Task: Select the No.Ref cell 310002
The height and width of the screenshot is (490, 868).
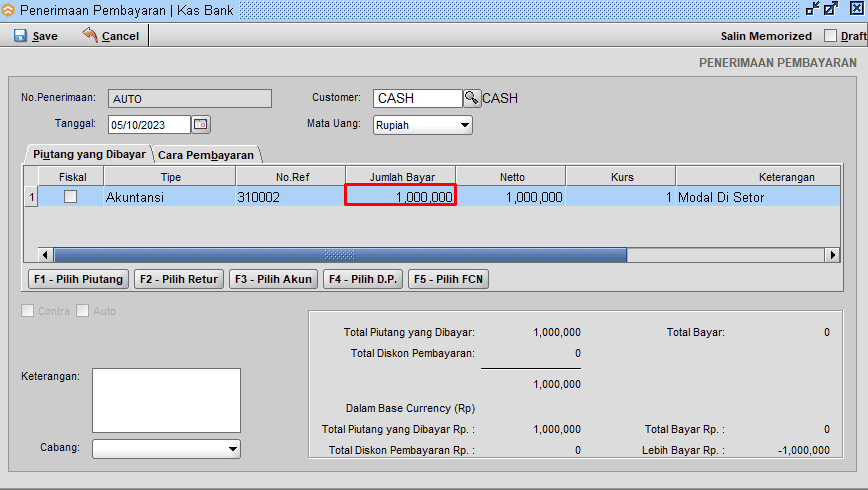Action: [x=291, y=197]
